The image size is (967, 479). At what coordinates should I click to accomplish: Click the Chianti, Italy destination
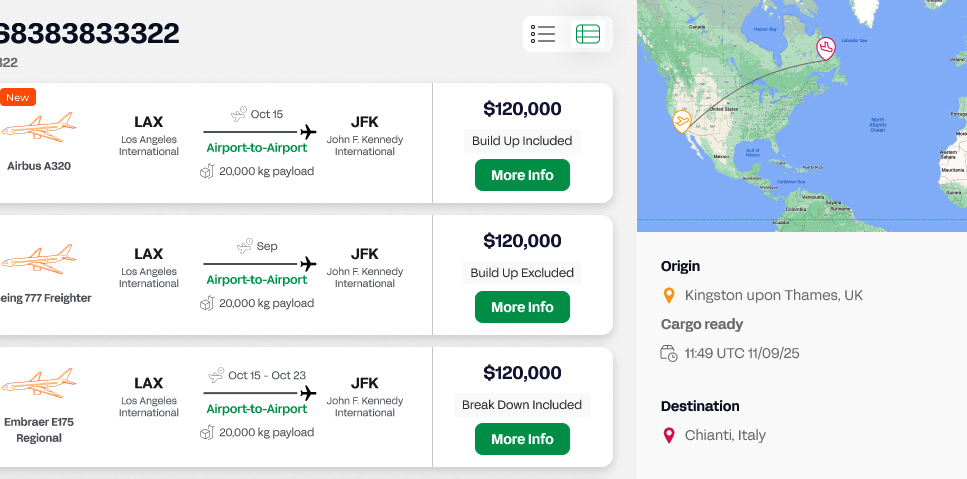point(725,435)
